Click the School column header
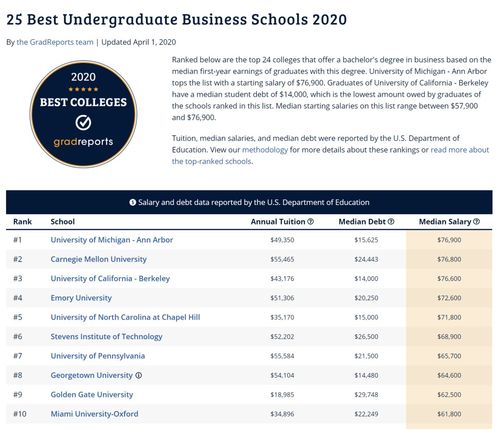The width and height of the screenshot is (500, 429). point(63,222)
